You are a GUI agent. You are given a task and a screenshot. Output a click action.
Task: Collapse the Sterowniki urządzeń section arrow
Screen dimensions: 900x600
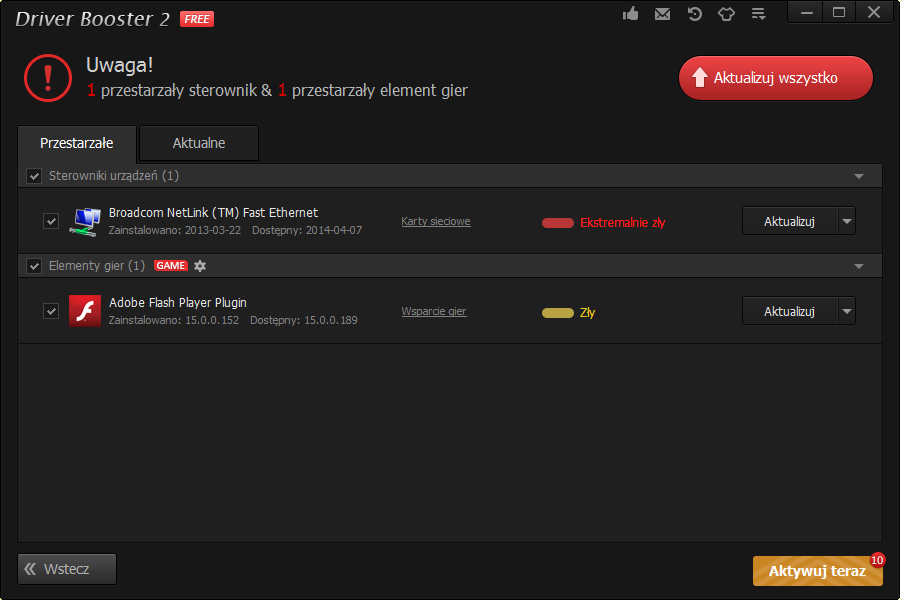click(859, 176)
